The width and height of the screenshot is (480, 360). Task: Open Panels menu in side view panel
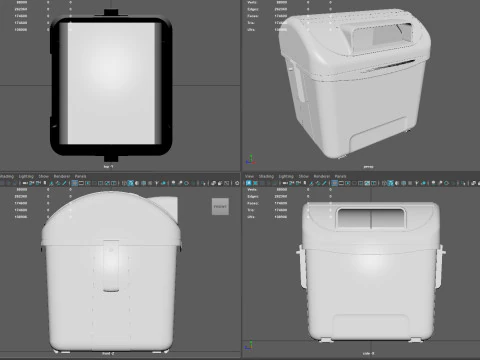click(340, 176)
